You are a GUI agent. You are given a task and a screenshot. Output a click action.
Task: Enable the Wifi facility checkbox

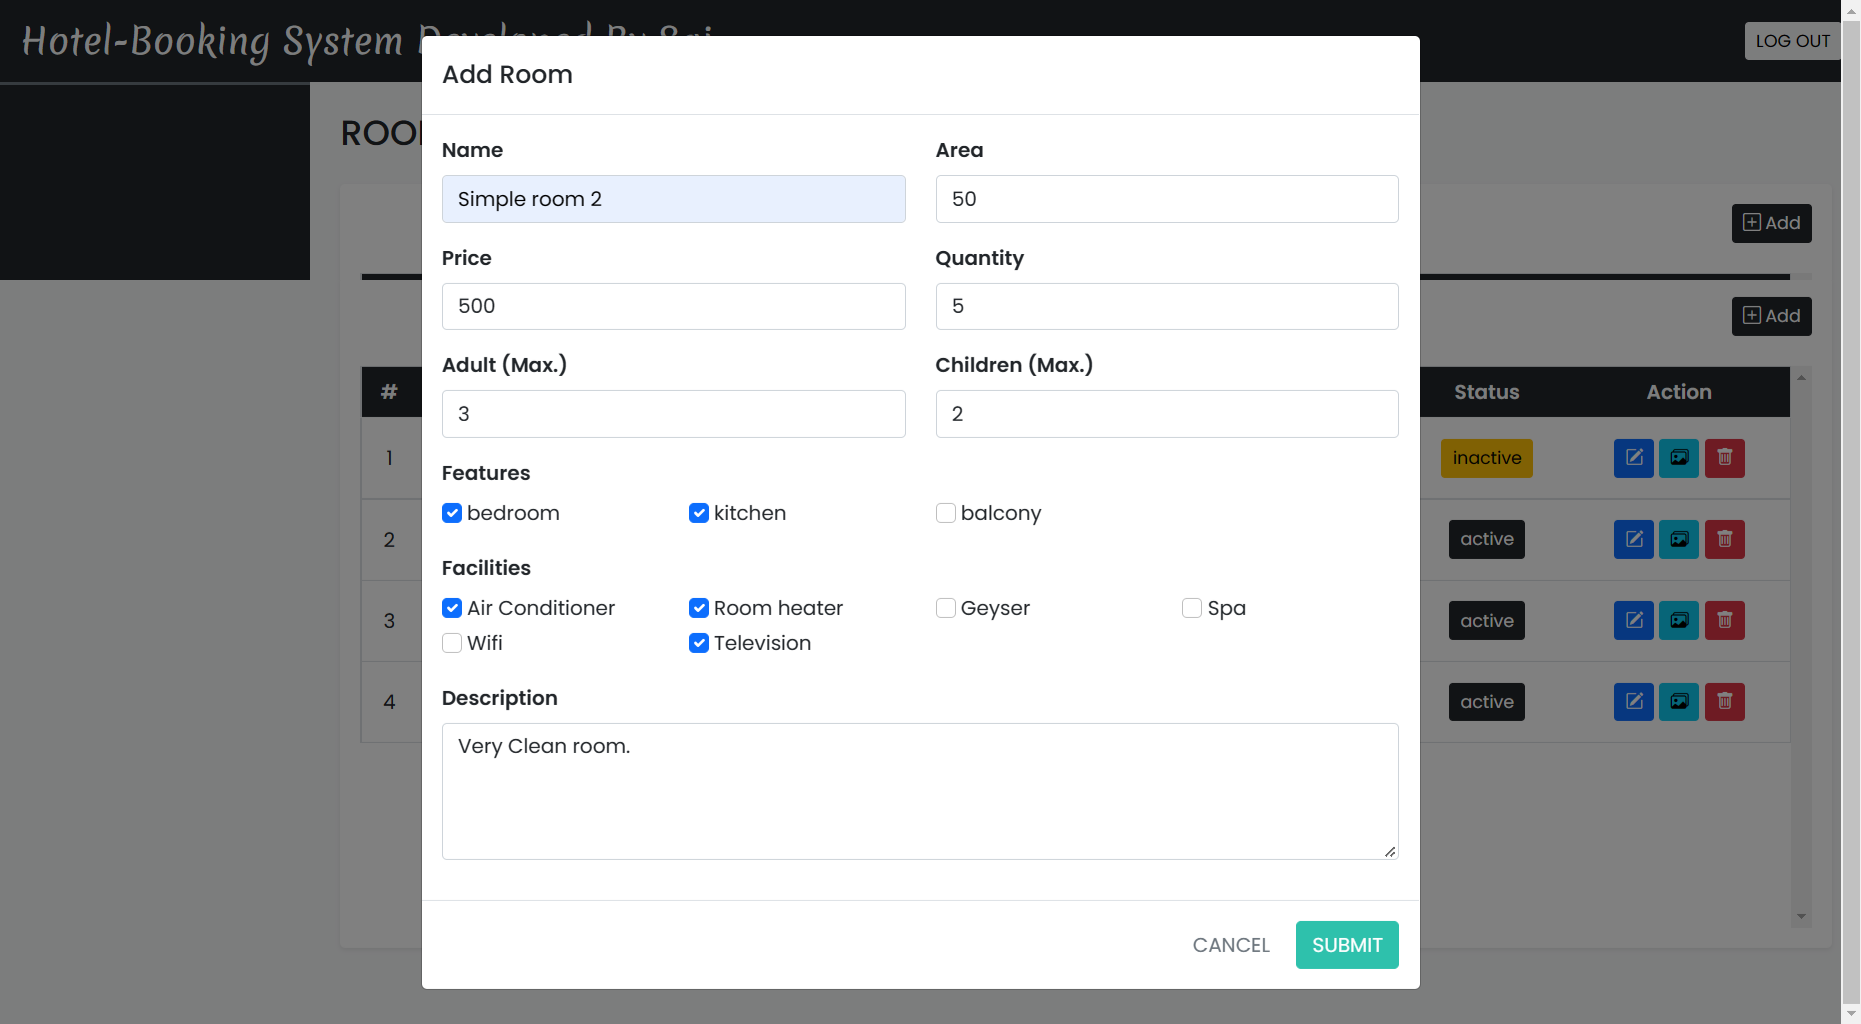tap(451, 643)
